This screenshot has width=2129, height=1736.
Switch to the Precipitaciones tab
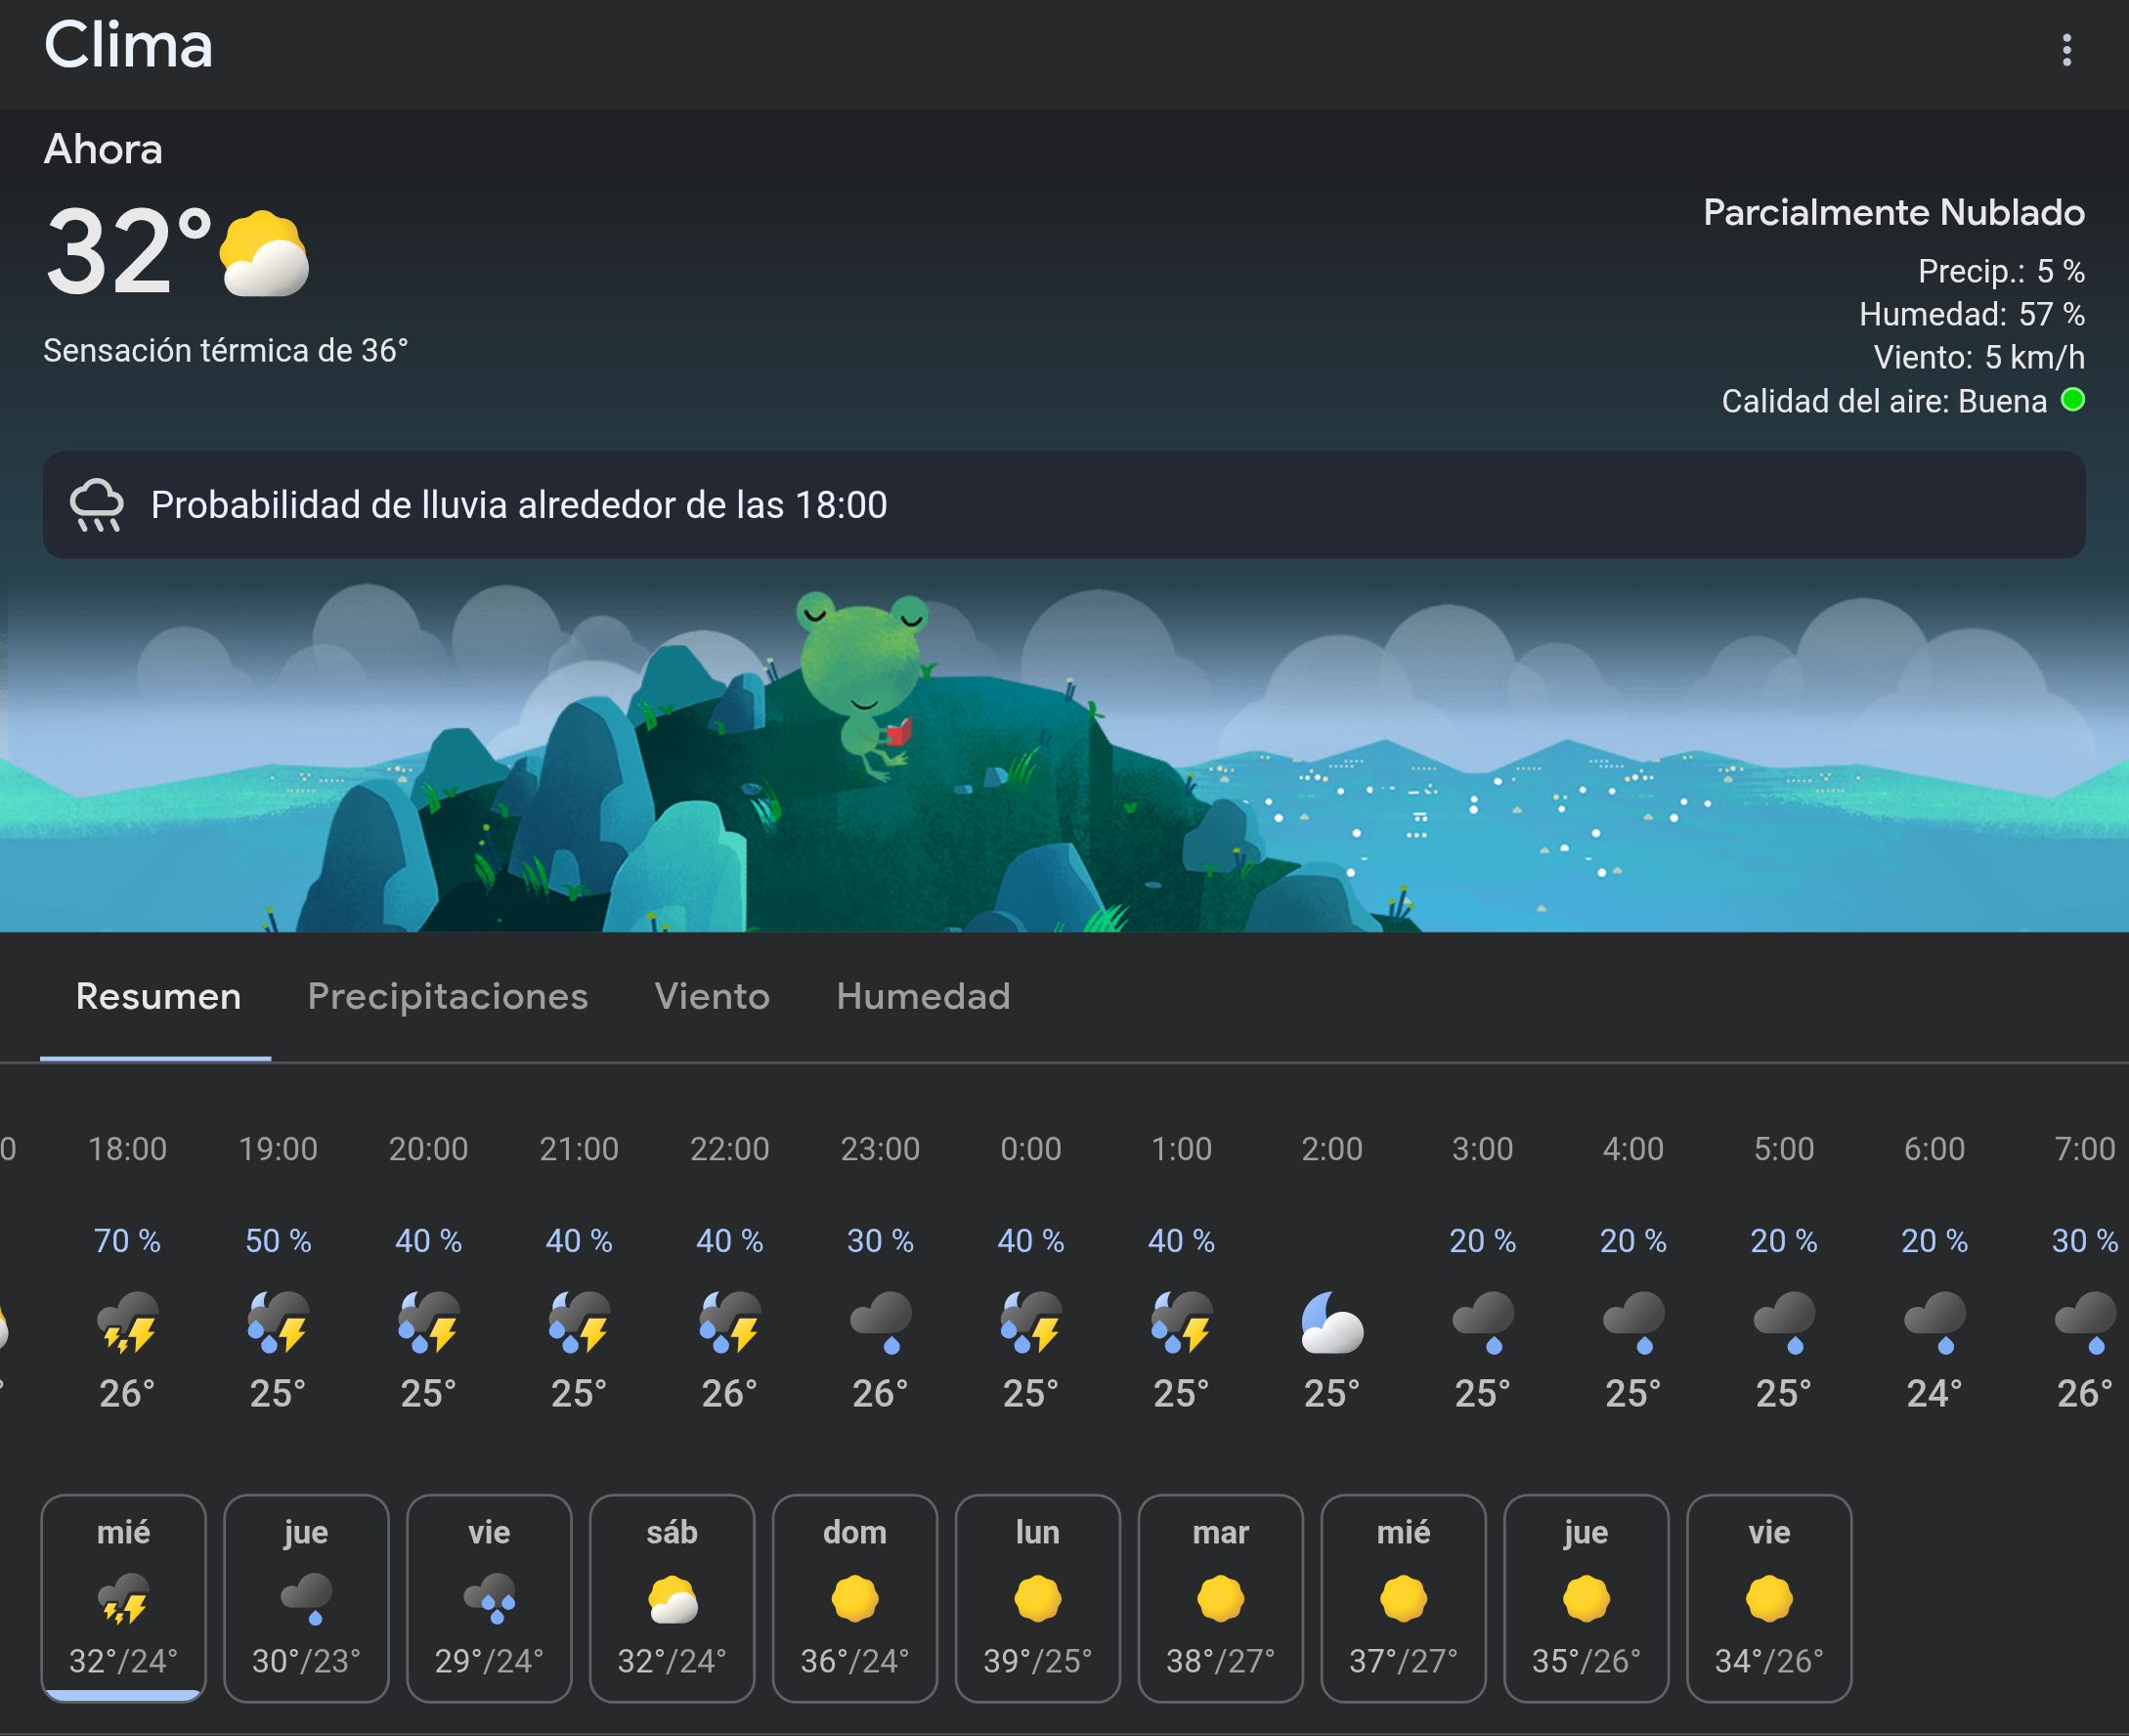point(447,996)
